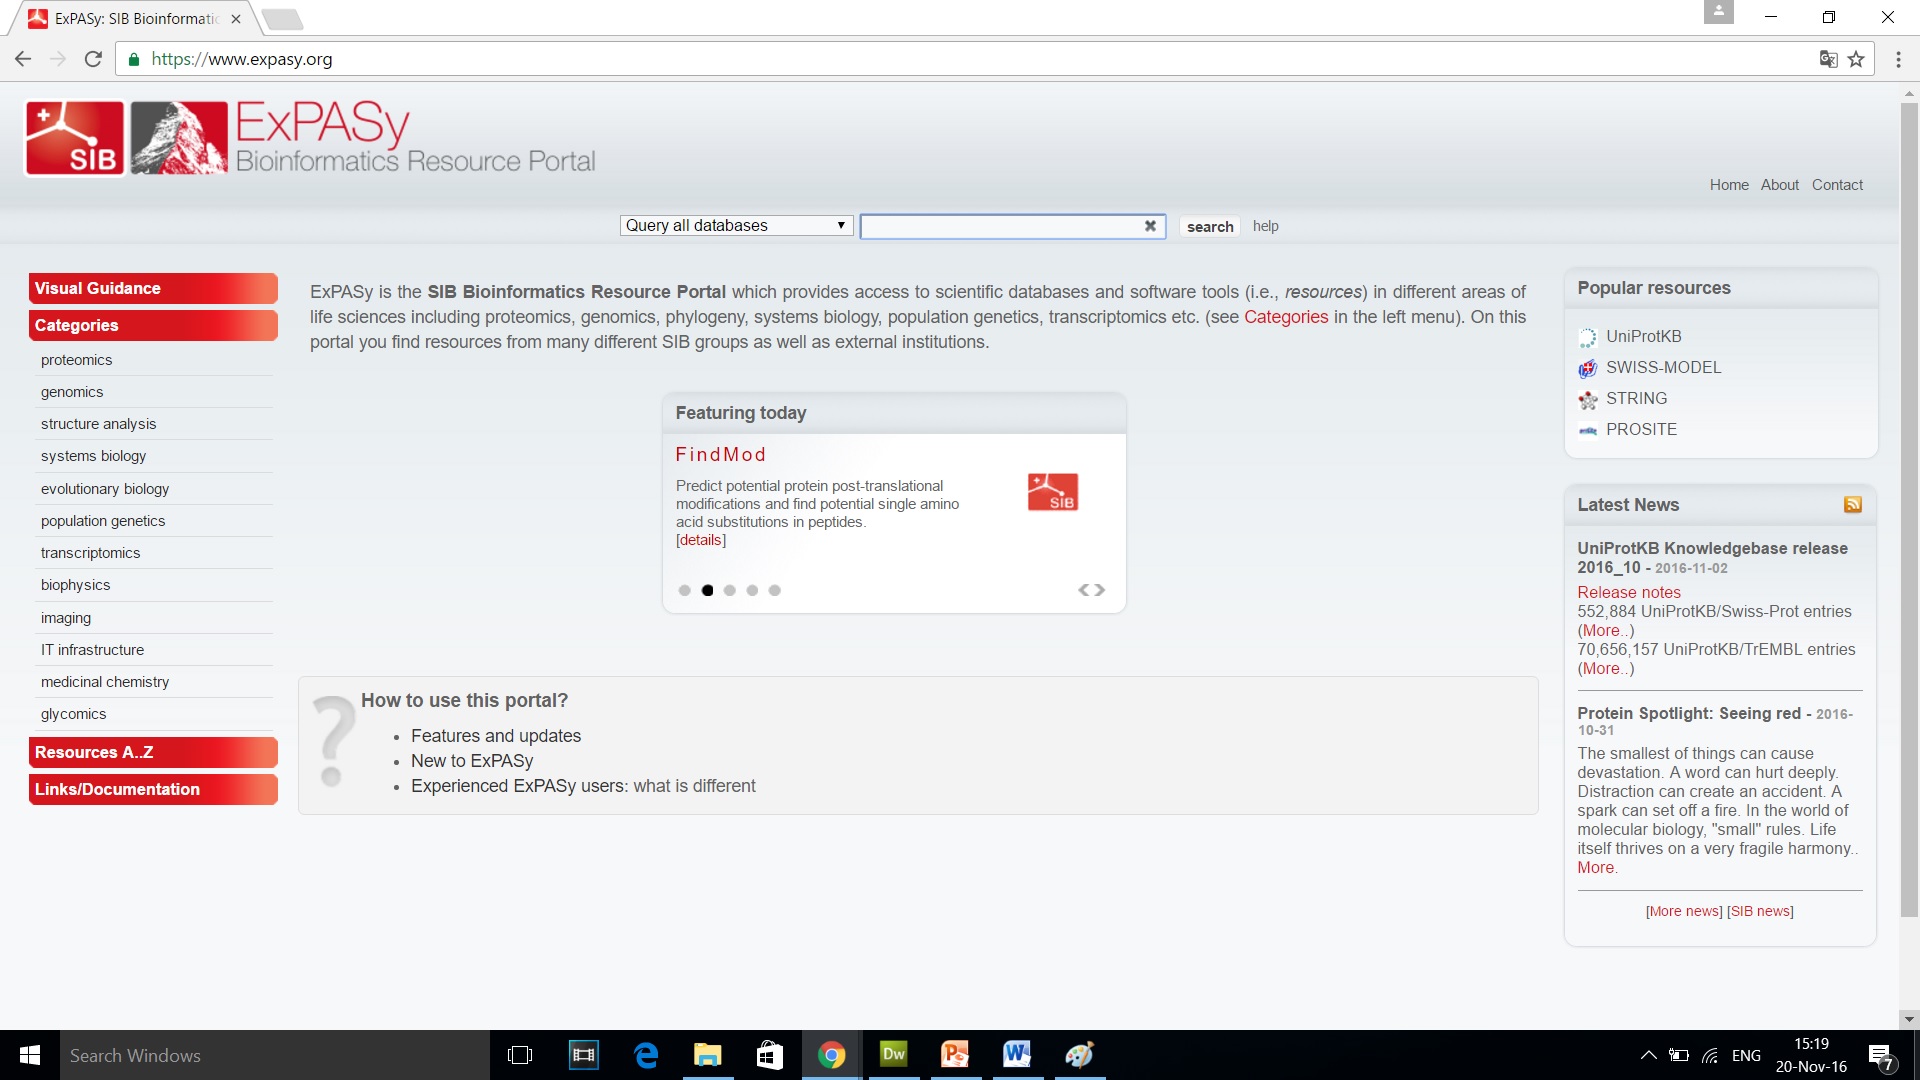Click the PROSITE resource icon
Screen dimensions: 1920x1080
point(1588,430)
